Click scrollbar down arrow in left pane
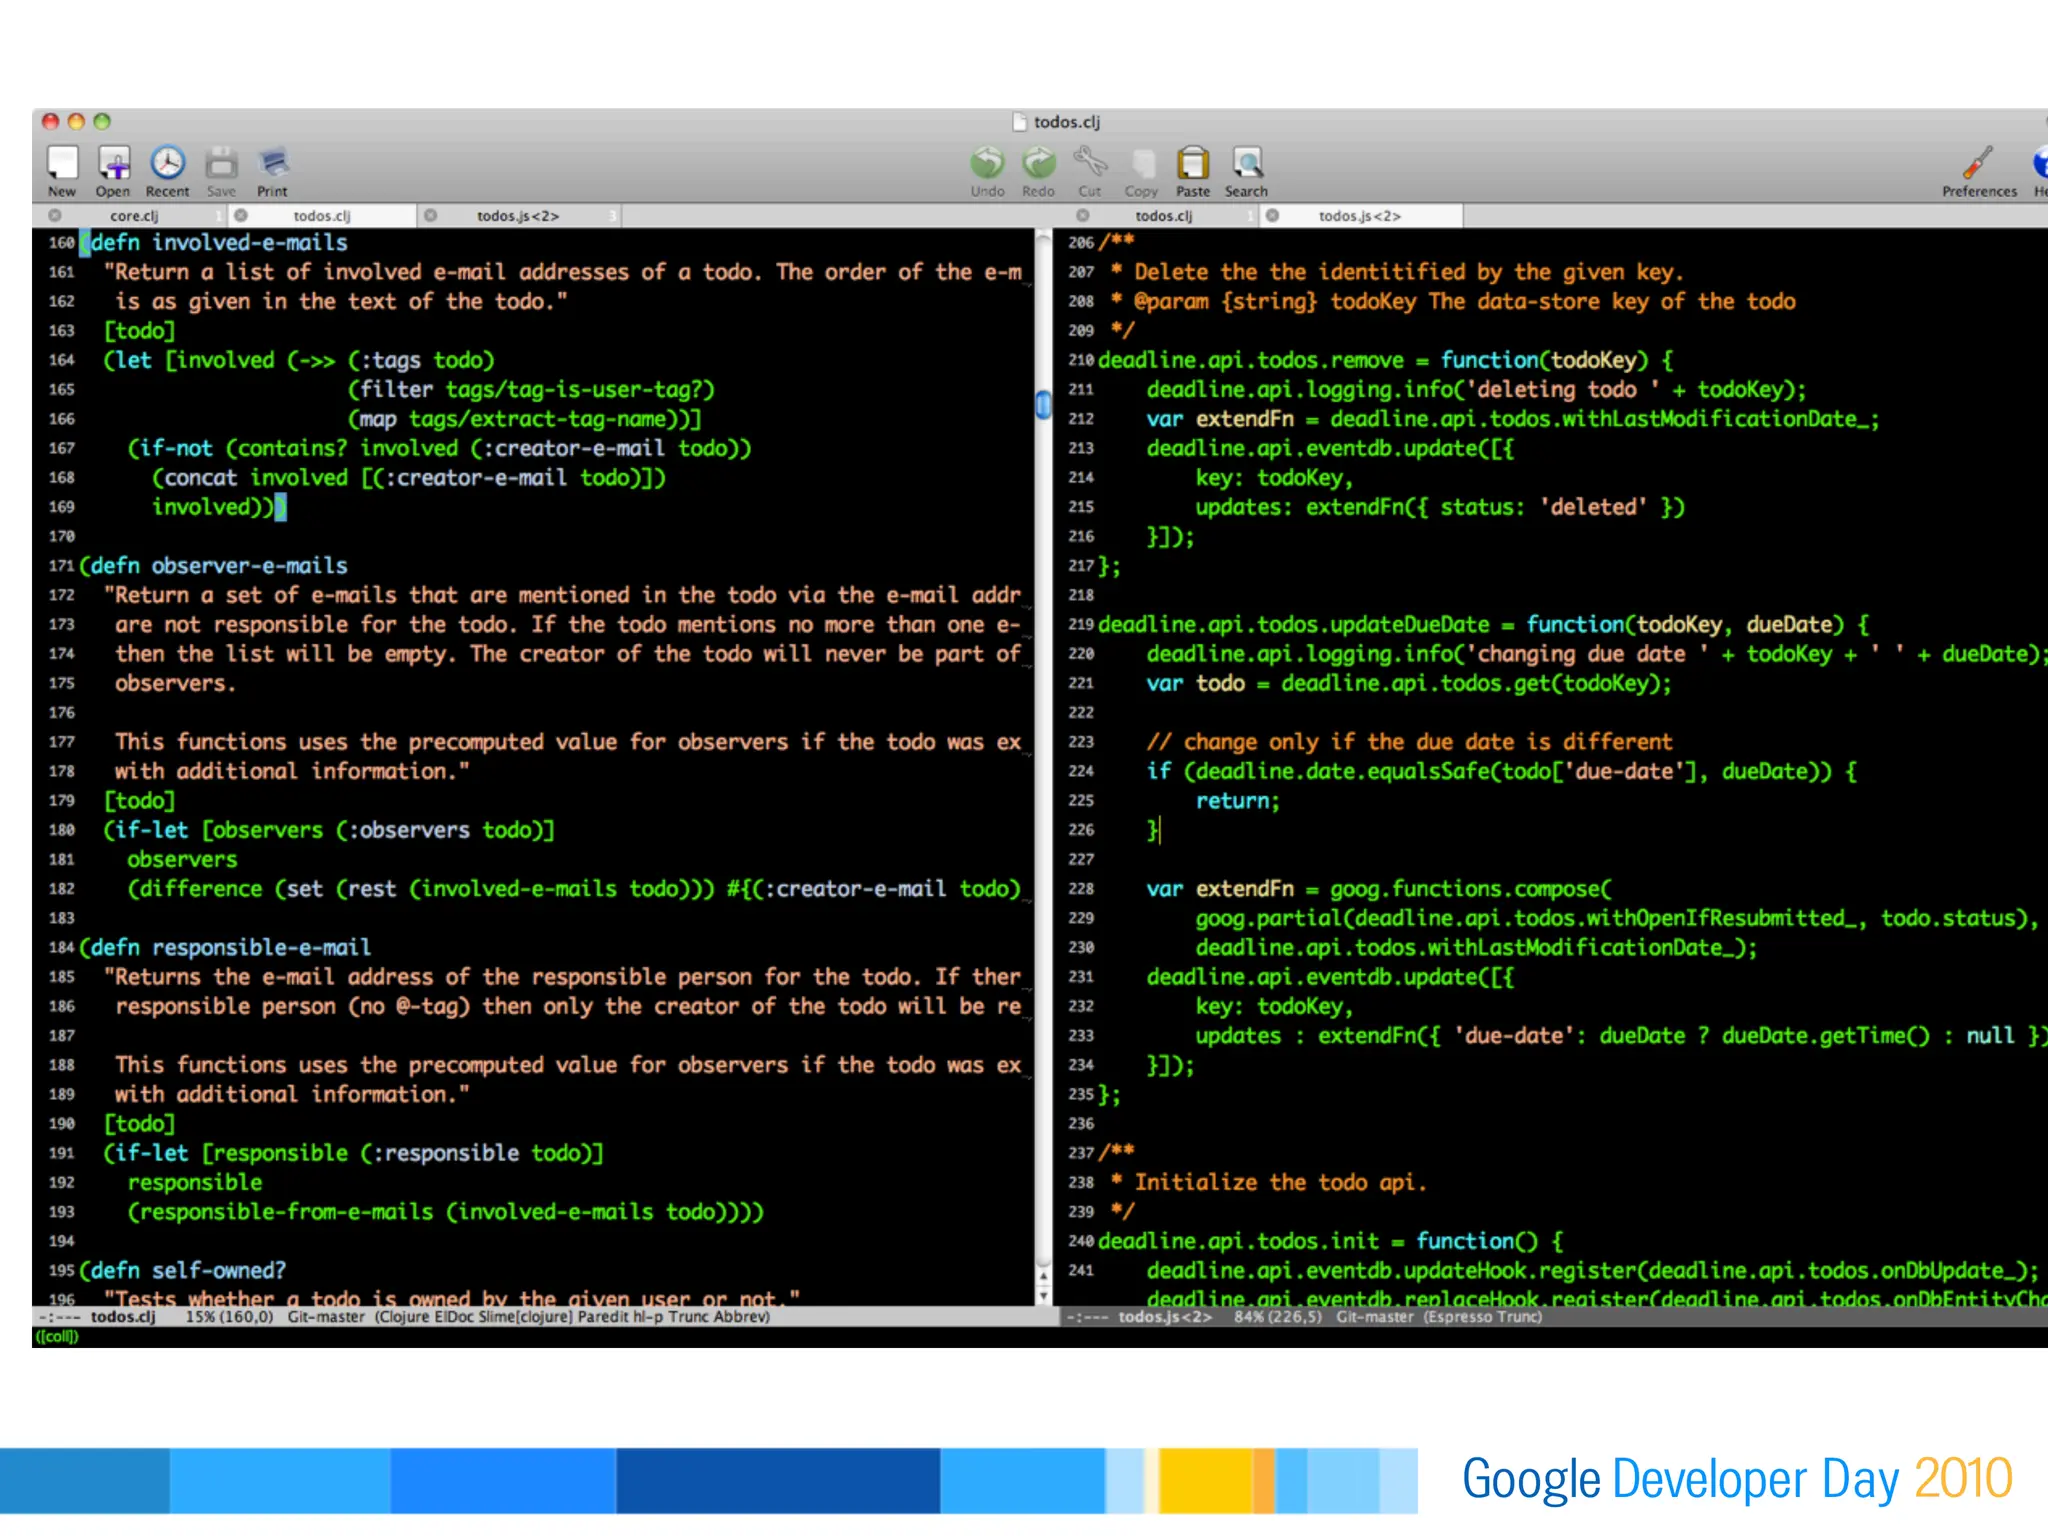Screen dimensions: 2048x1536 coord(1043,1296)
